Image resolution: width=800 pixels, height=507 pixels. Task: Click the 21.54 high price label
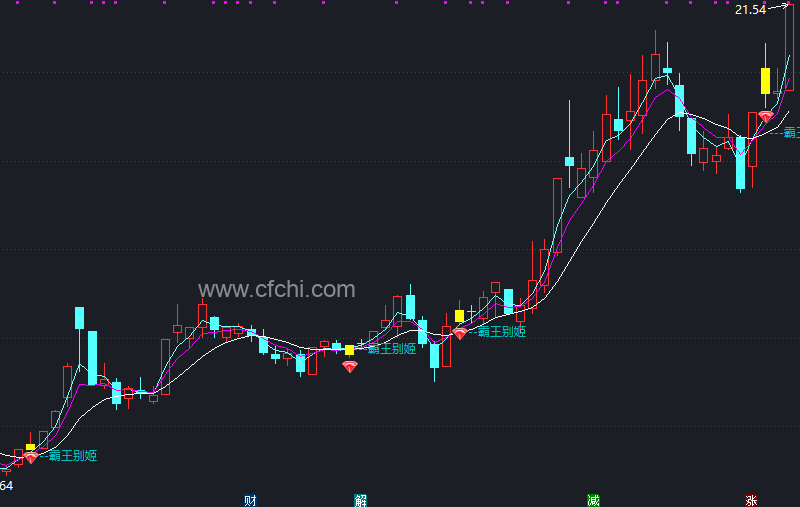coord(750,10)
